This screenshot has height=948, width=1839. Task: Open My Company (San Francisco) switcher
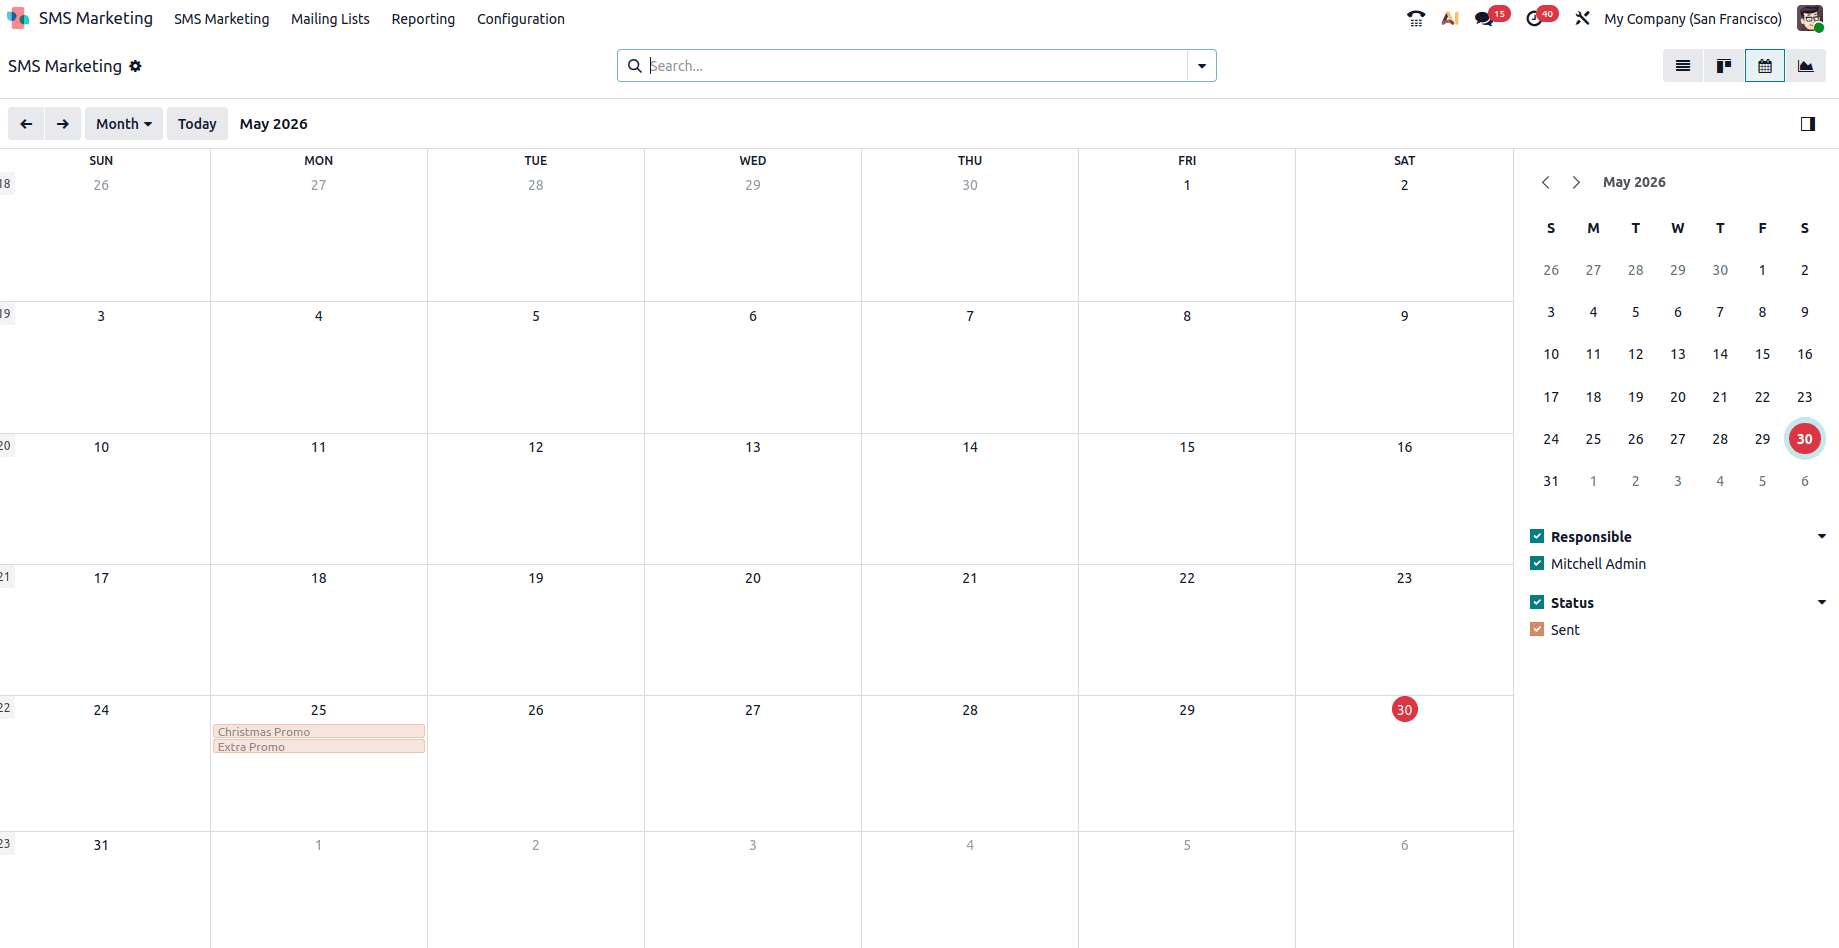coord(1693,19)
